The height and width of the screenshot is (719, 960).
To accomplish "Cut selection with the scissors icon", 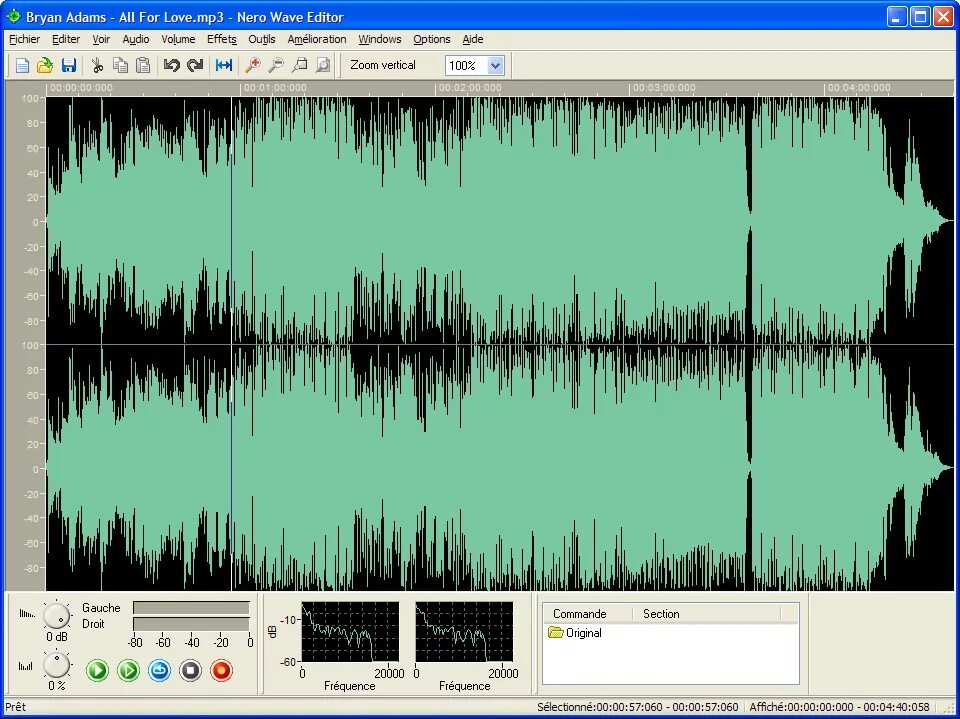I will 97,66.
